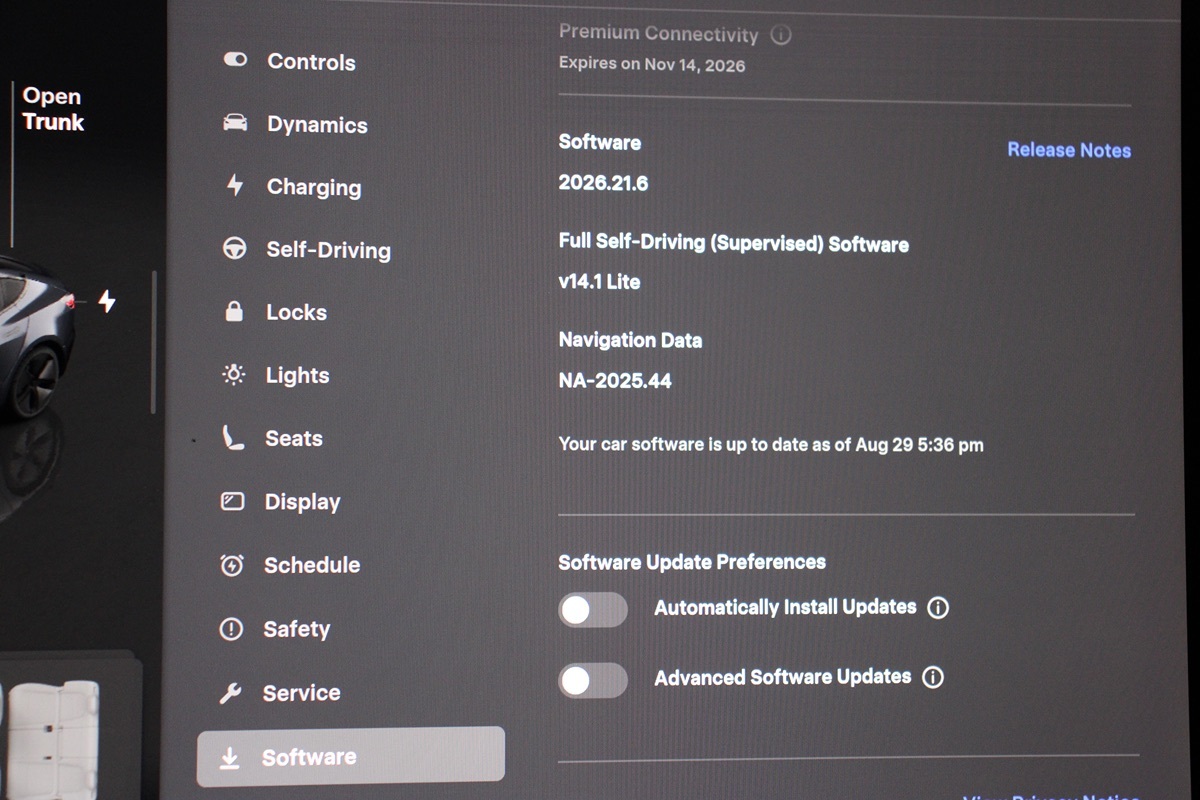Click the Charging lightning bolt icon in menu
Image resolution: width=1200 pixels, height=800 pixels.
pos(235,185)
